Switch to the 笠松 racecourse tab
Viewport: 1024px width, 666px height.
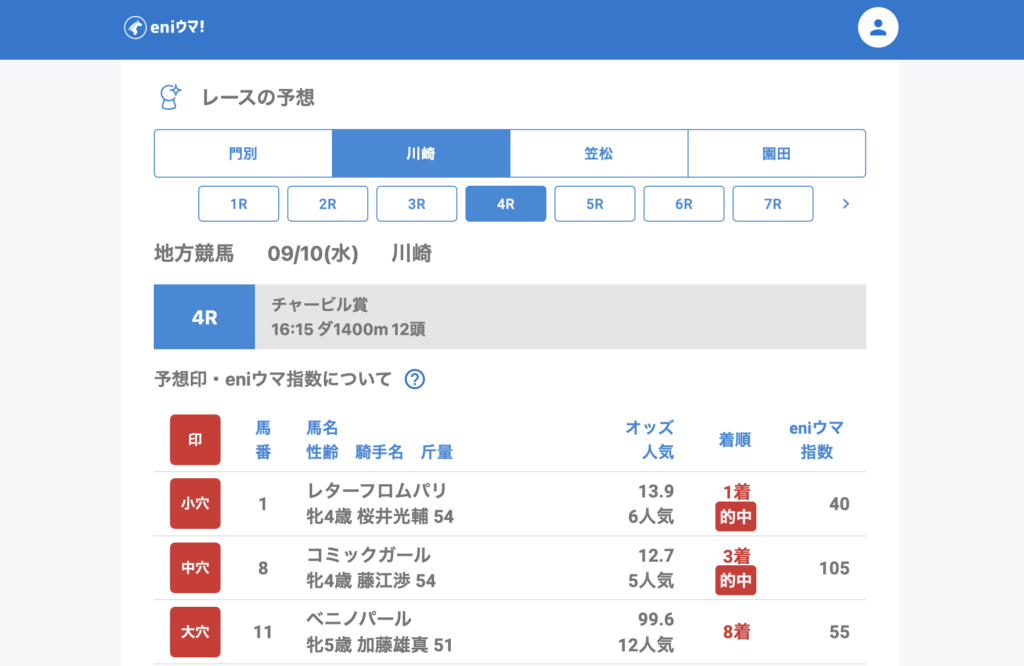click(599, 153)
